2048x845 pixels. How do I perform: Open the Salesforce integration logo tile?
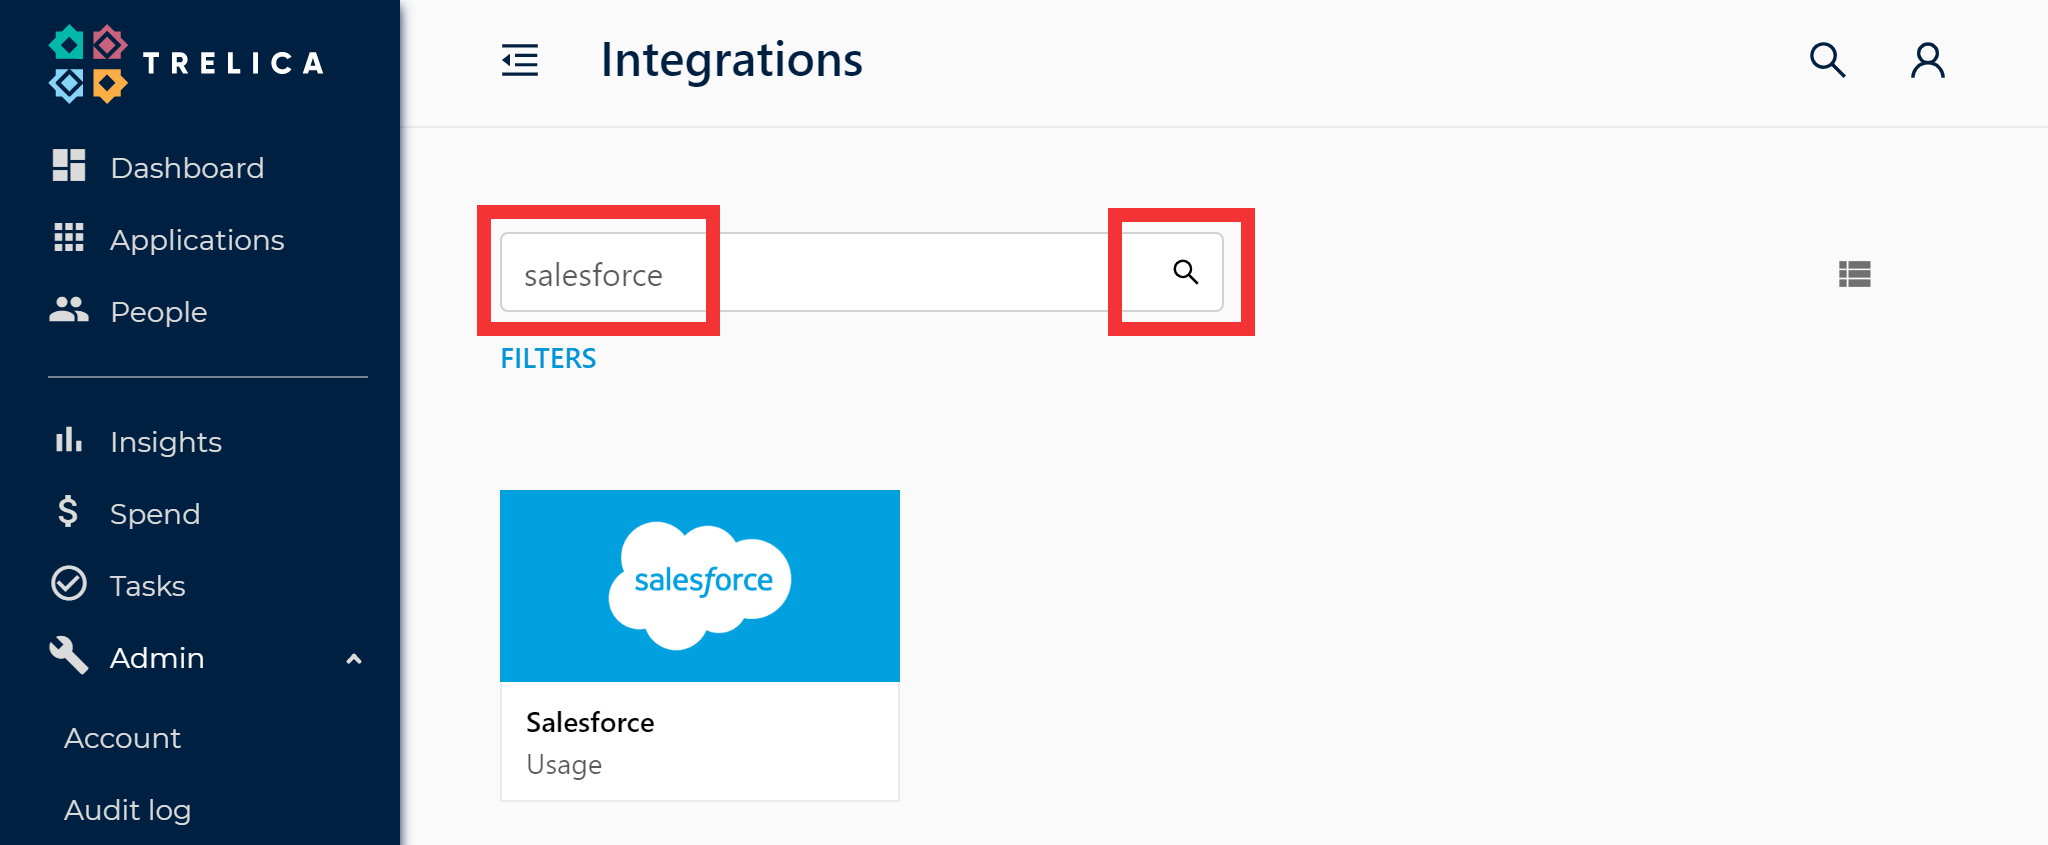click(x=700, y=586)
